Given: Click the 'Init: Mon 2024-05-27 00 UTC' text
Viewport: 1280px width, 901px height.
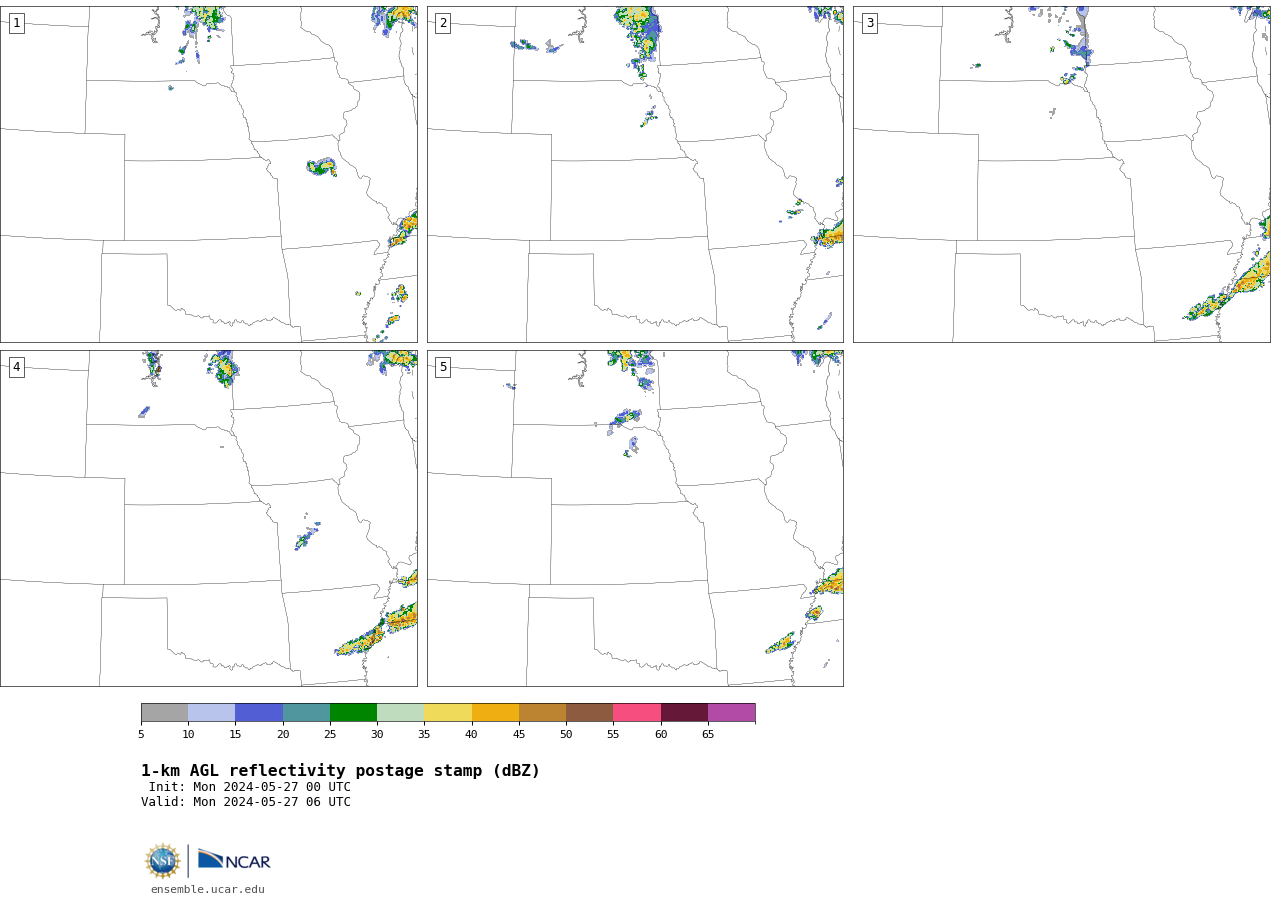Looking at the screenshot, I should pos(250,787).
